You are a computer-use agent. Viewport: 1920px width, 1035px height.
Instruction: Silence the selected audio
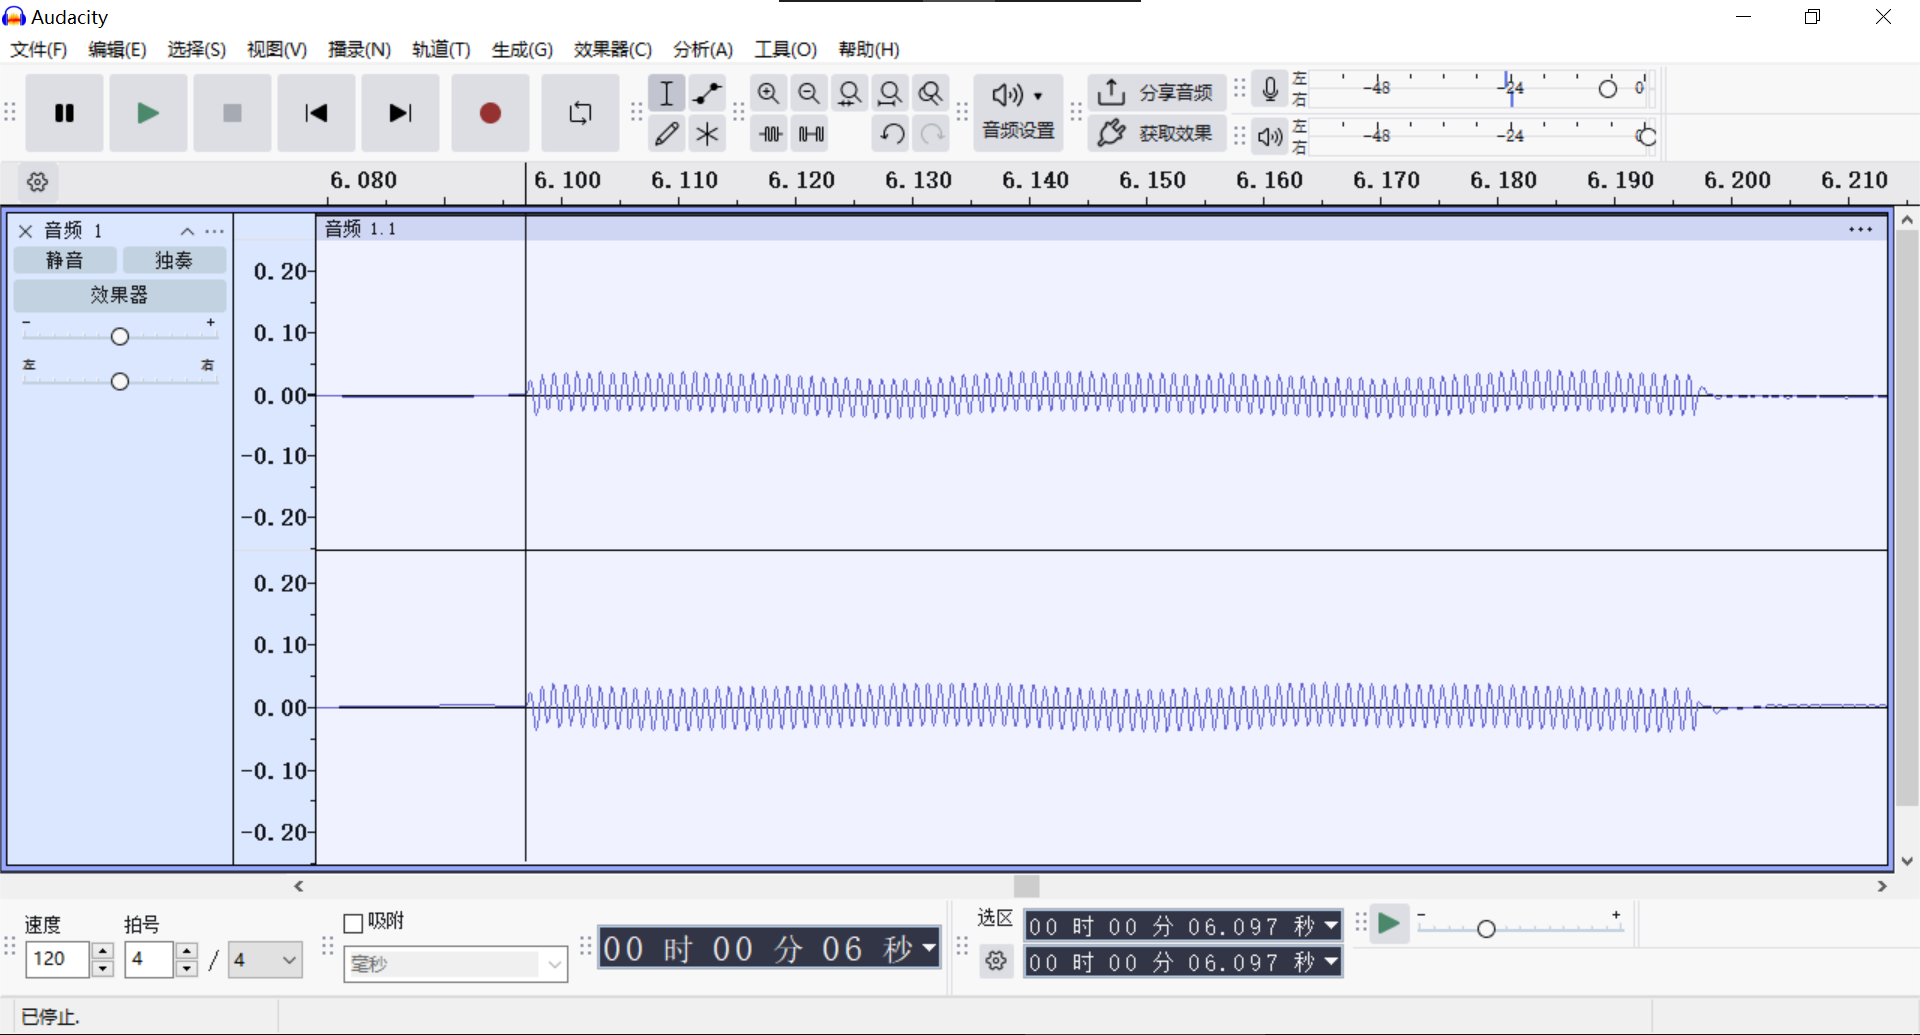click(x=811, y=133)
